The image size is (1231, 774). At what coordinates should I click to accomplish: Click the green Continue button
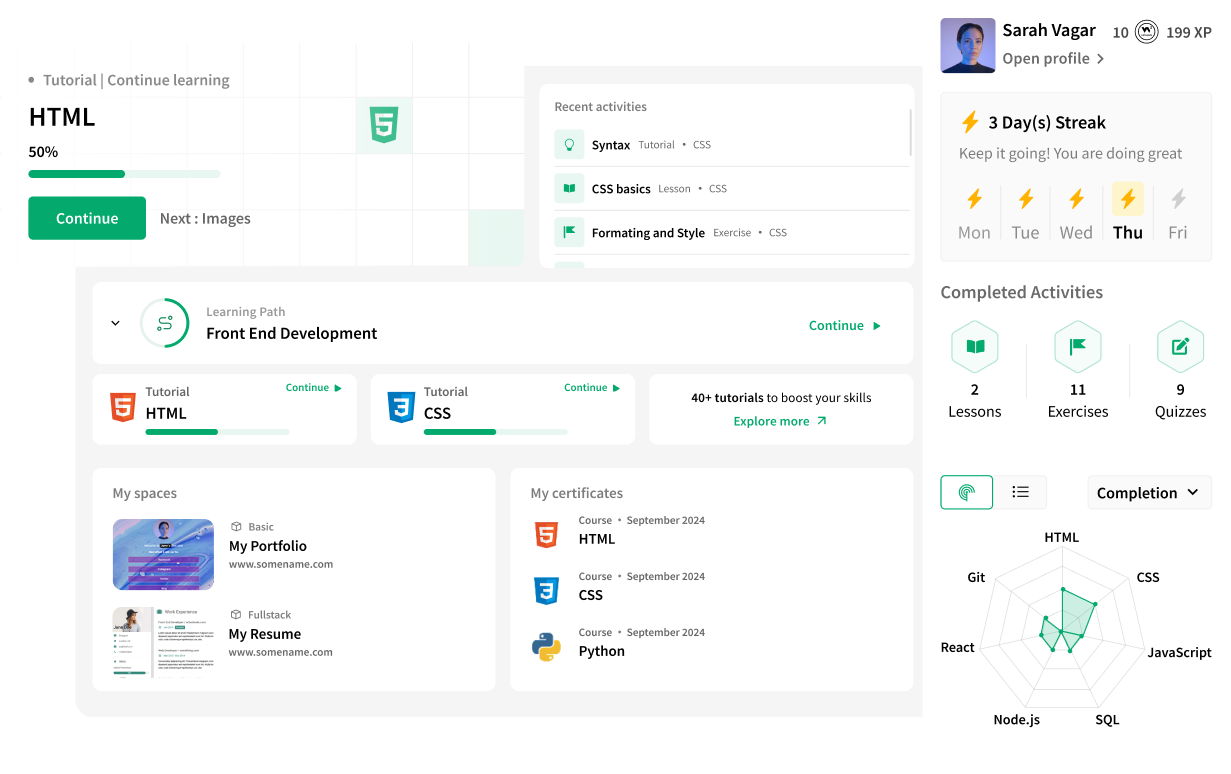pyautogui.click(x=87, y=218)
